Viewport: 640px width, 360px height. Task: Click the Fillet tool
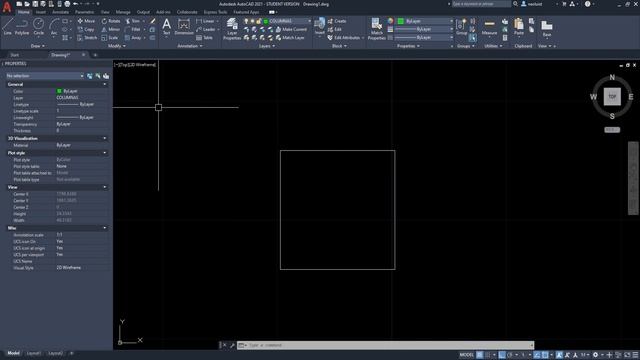[133, 29]
